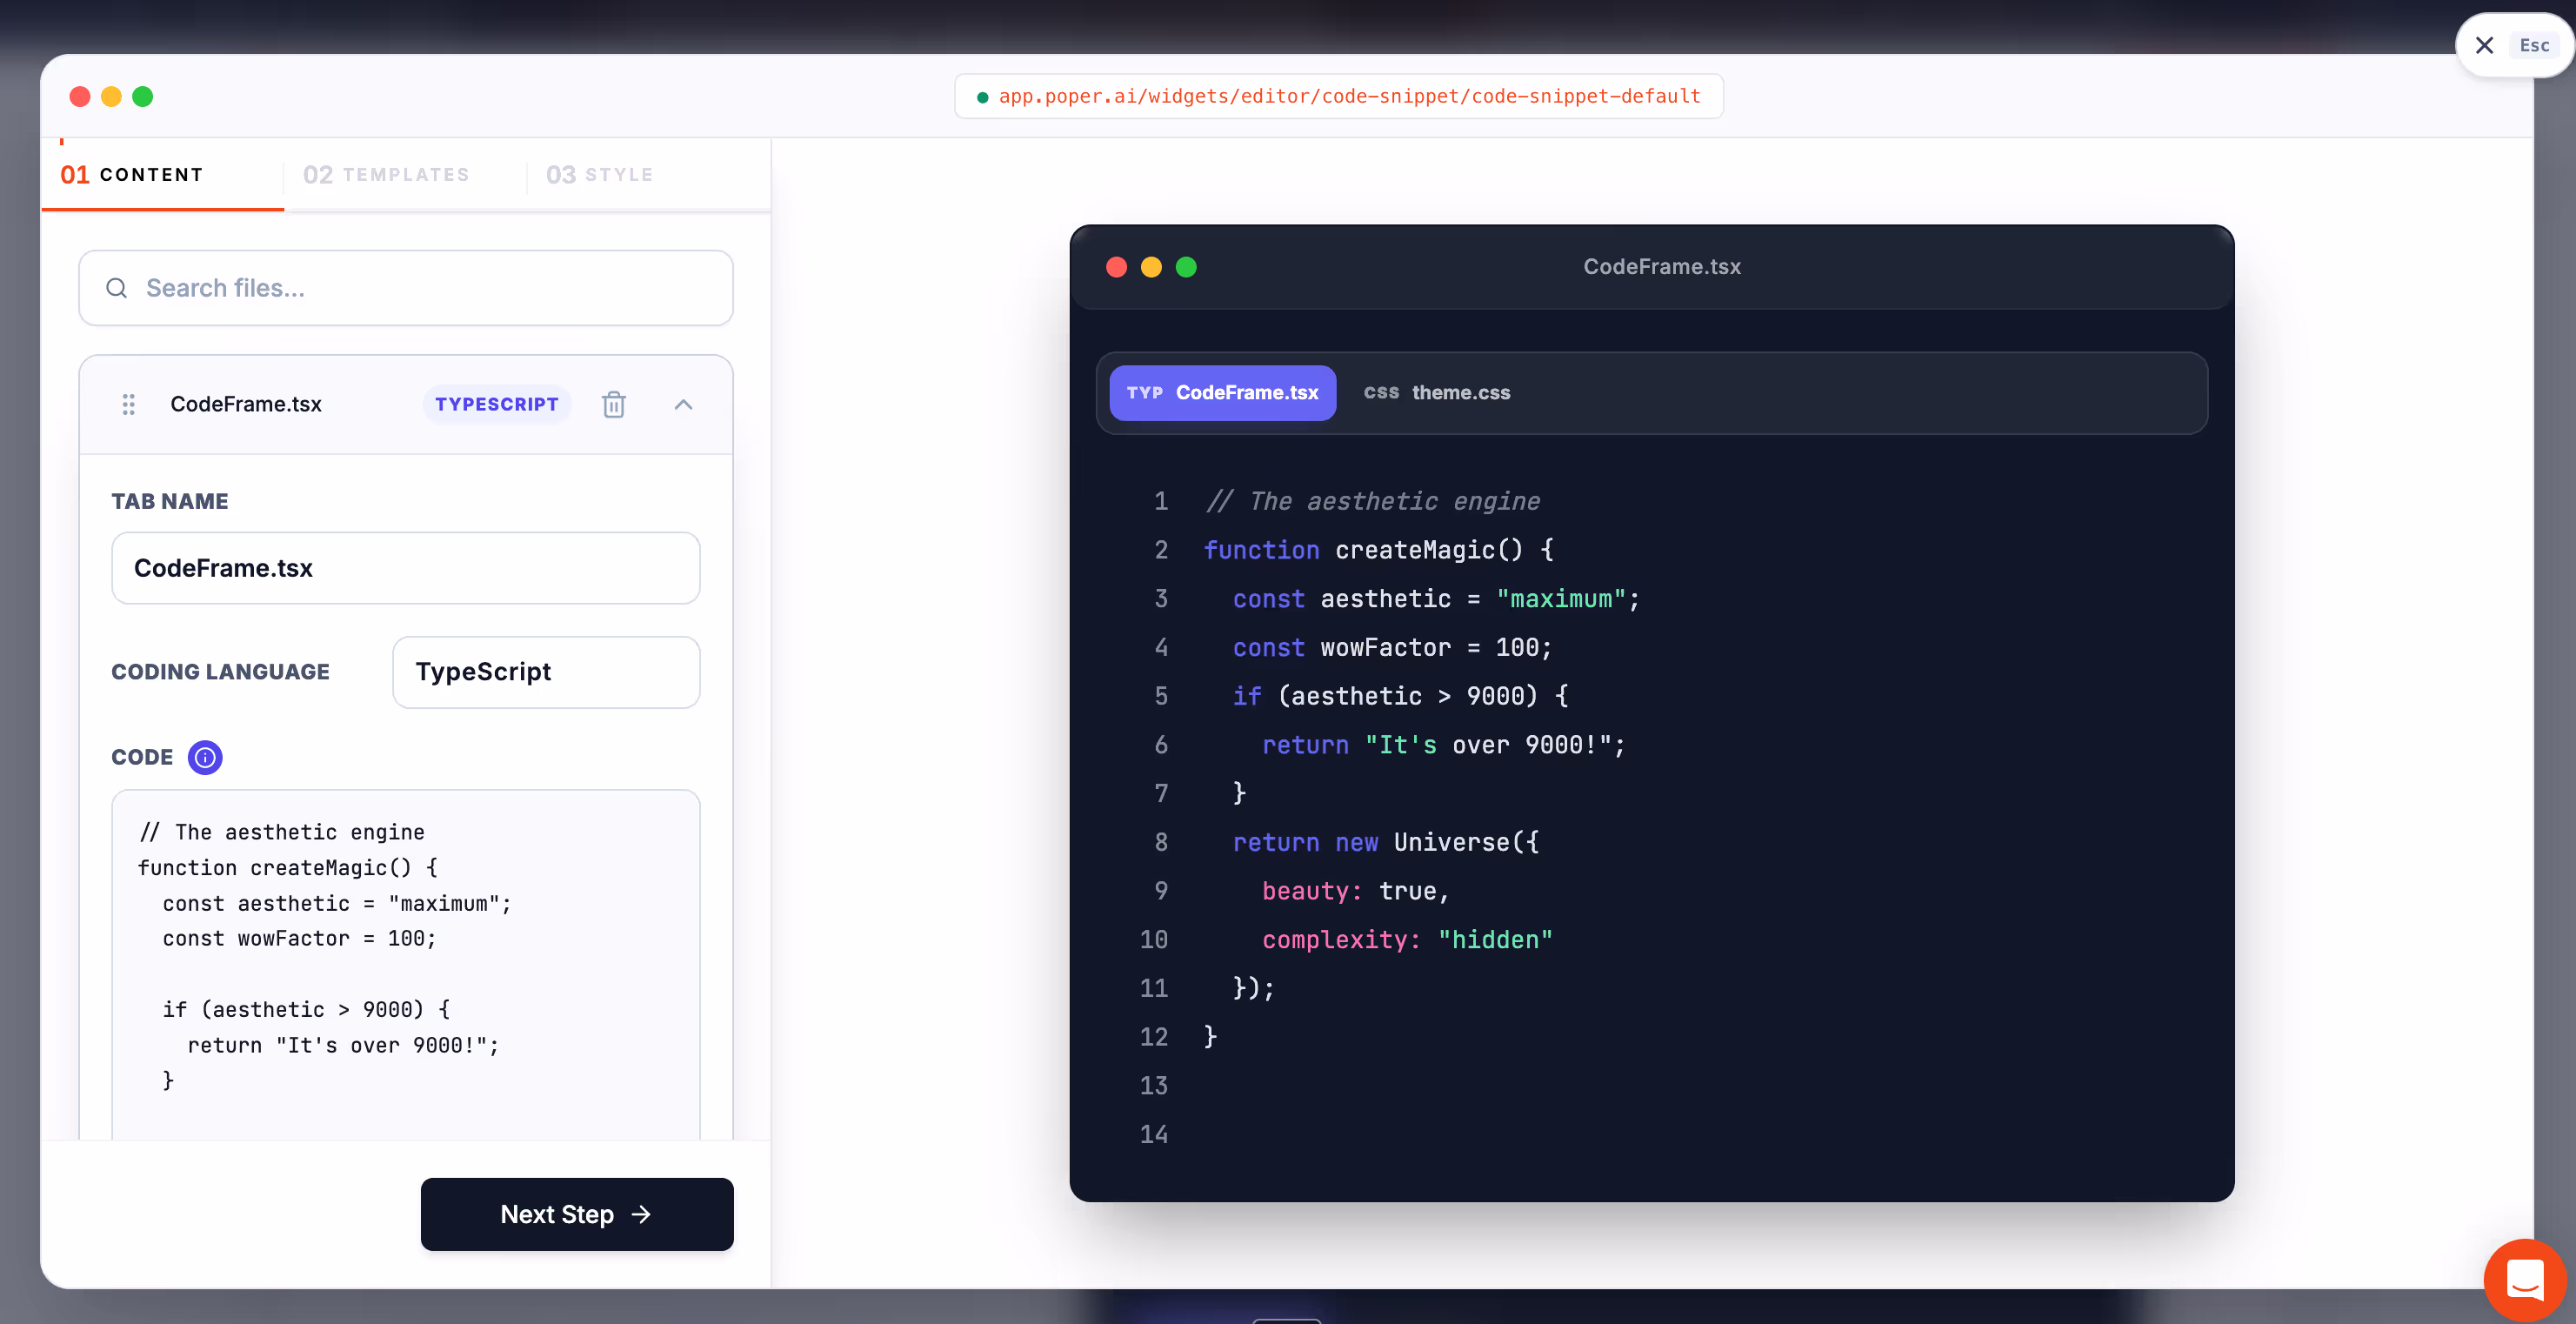Click the "// The aesthetic engine" comment line
This screenshot has width=2576, height=1324.
click(1373, 501)
